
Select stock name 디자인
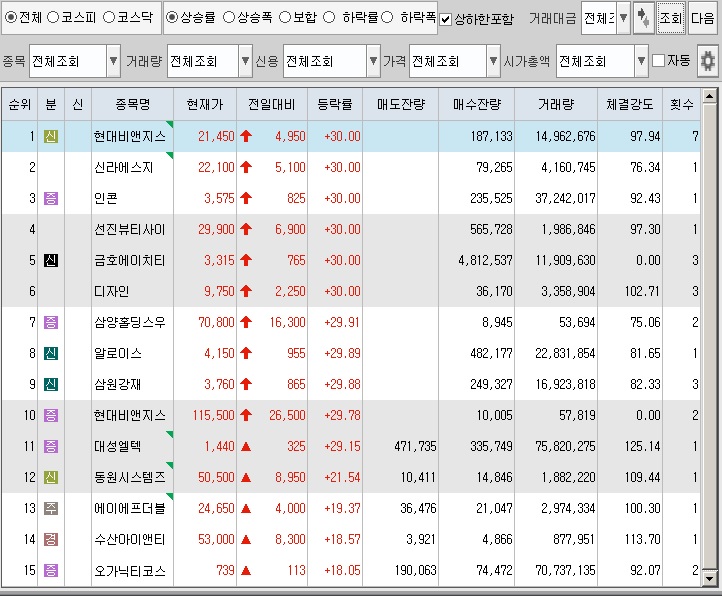(x=111, y=291)
